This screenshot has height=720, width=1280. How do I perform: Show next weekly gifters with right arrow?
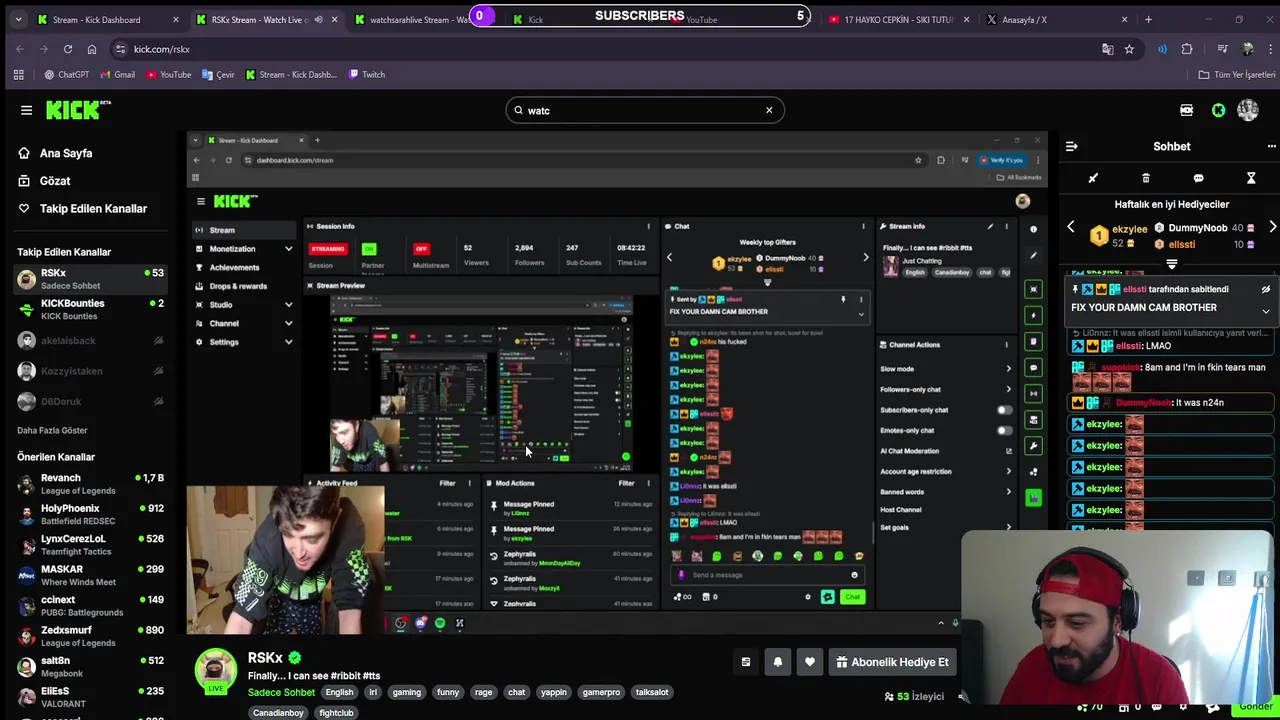click(x=1272, y=227)
